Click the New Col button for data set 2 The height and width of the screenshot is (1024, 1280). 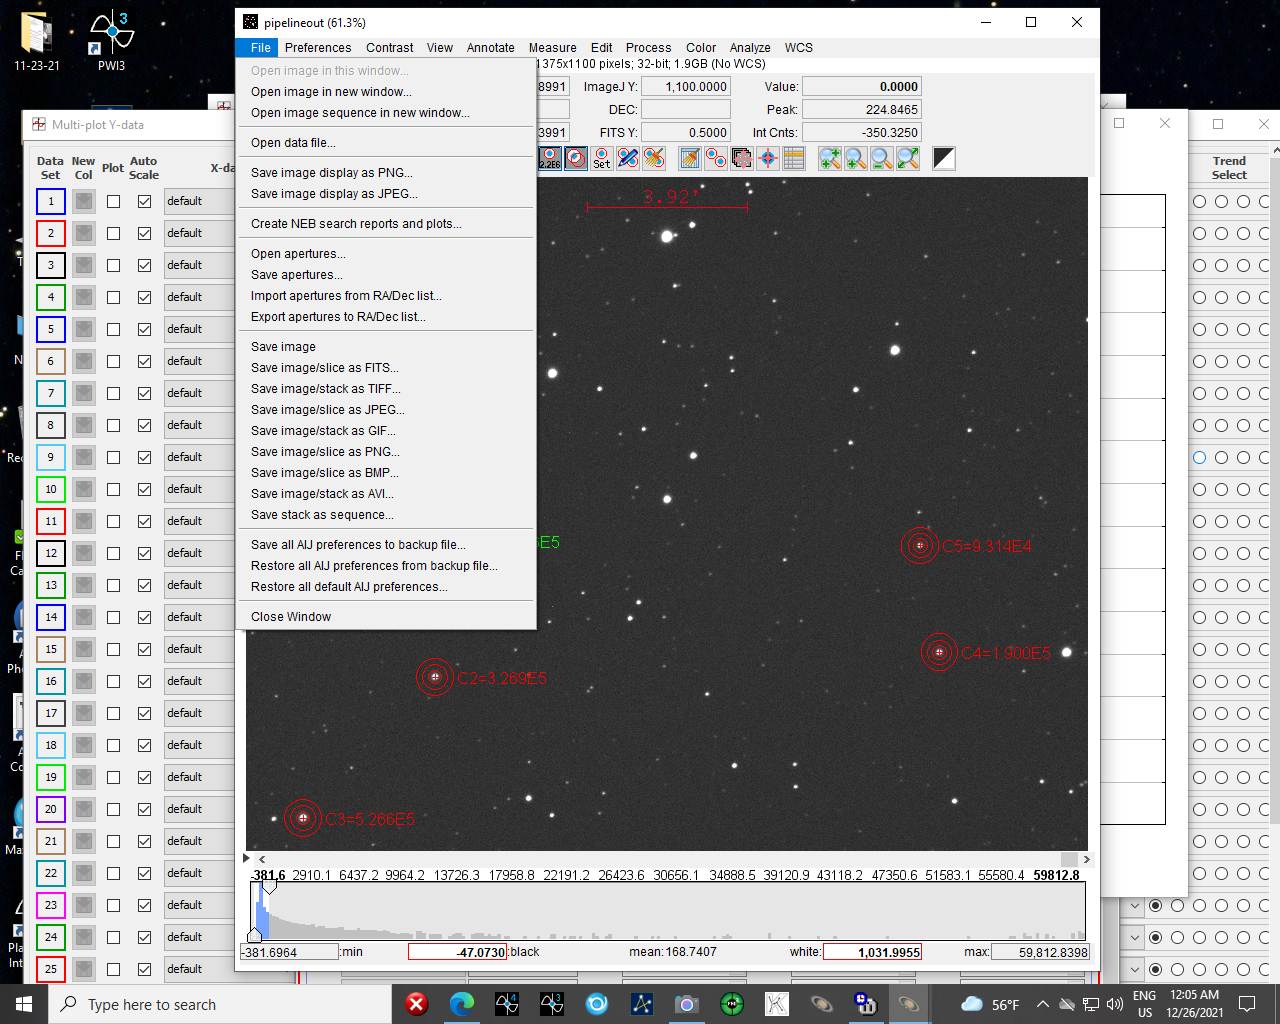click(x=84, y=233)
